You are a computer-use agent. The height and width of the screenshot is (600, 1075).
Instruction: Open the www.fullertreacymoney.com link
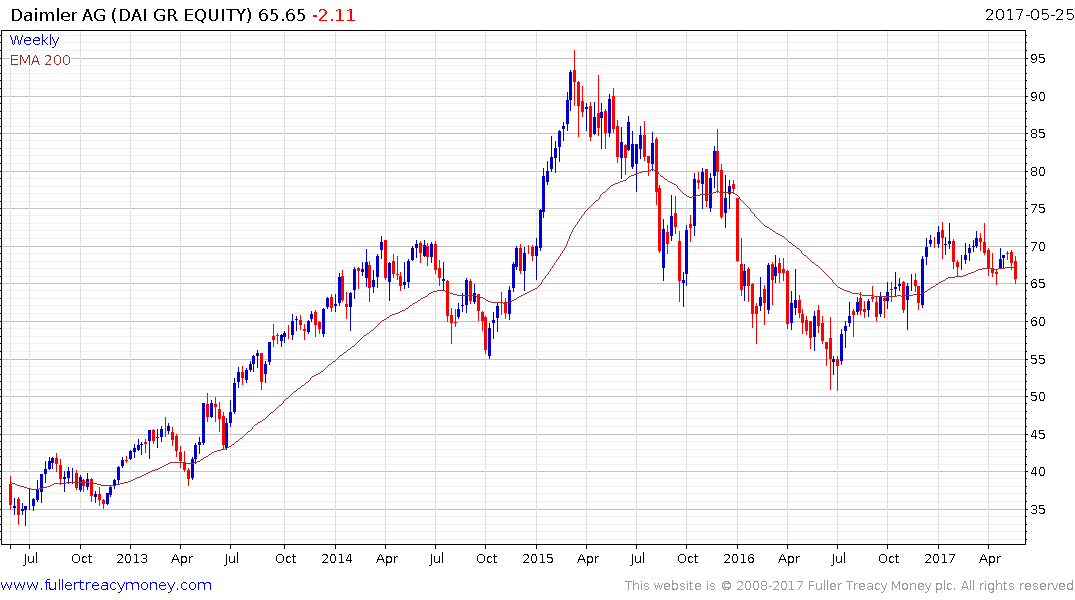click(x=106, y=585)
